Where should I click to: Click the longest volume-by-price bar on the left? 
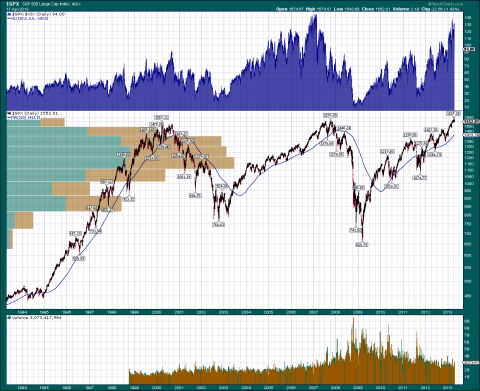pyautogui.click(x=120, y=163)
